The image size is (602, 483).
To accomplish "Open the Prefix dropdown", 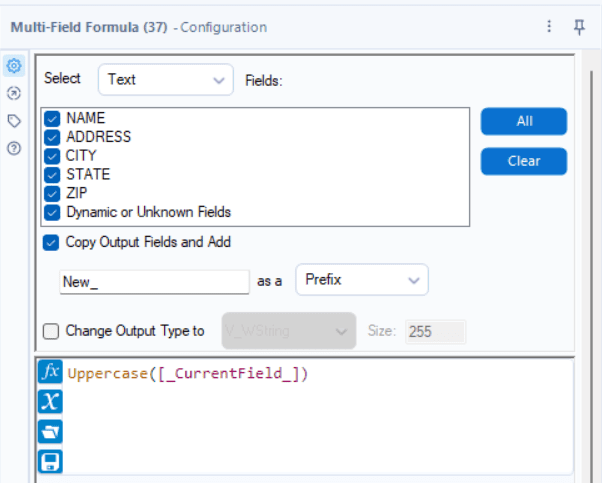I will pos(362,280).
